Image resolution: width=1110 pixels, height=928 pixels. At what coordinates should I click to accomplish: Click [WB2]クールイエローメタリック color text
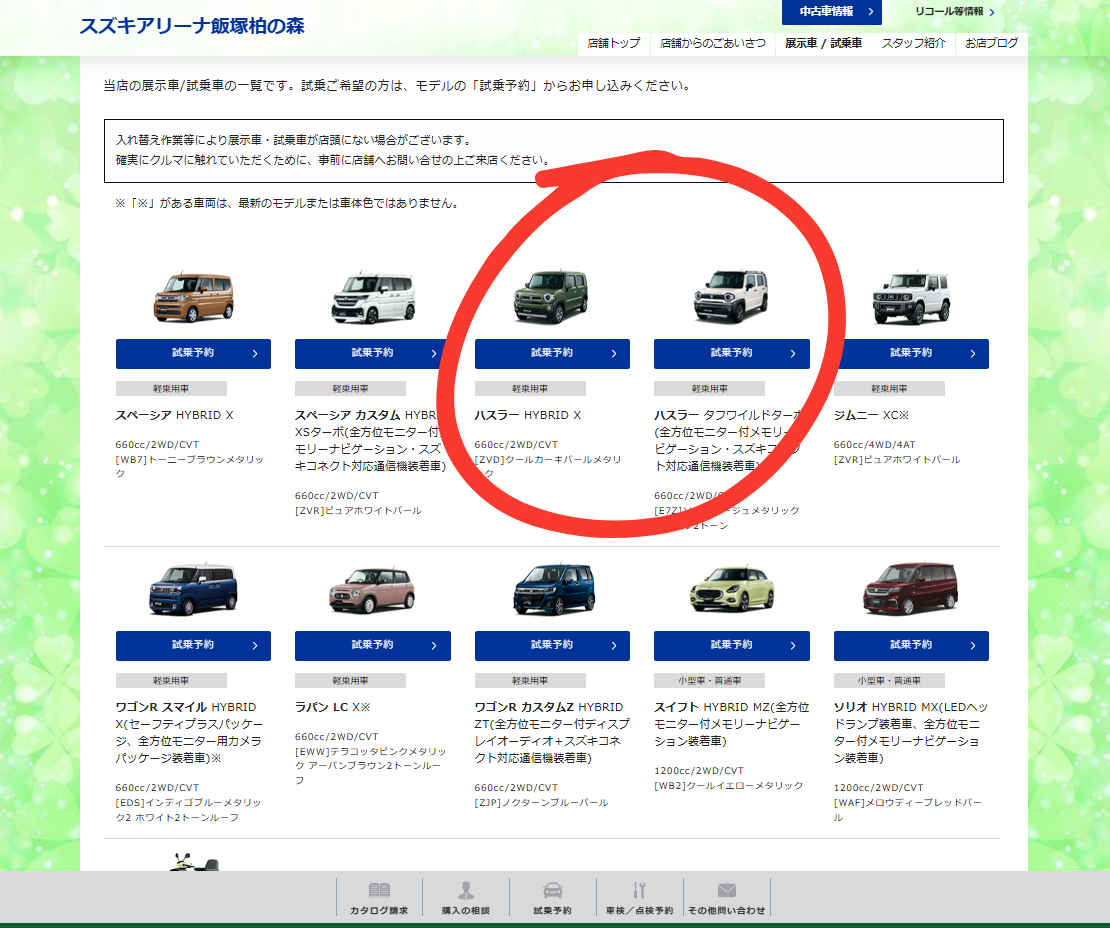coord(728,786)
